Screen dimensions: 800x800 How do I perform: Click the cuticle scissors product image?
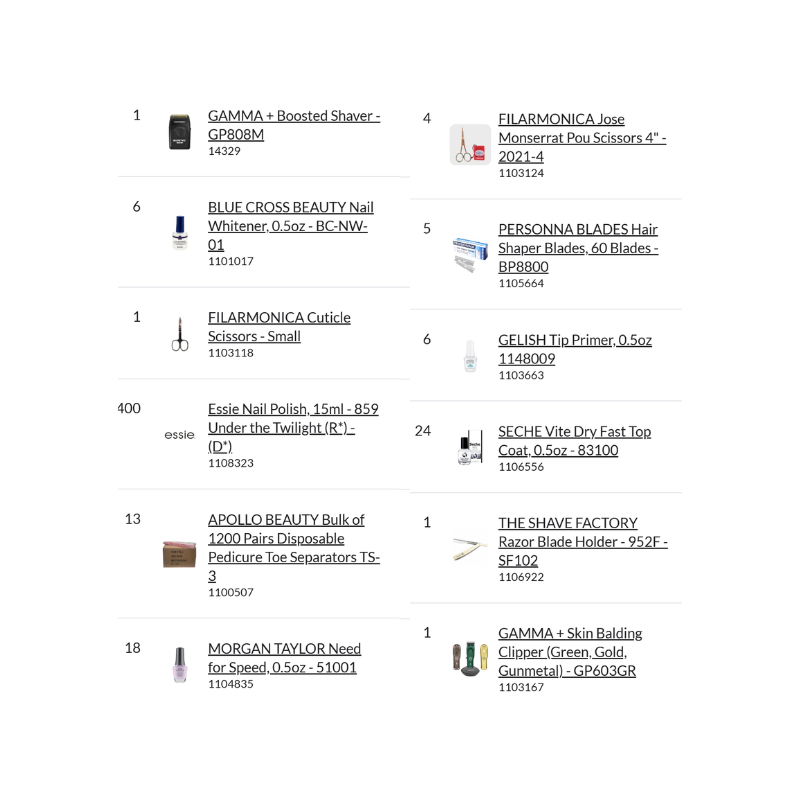[x=179, y=334]
